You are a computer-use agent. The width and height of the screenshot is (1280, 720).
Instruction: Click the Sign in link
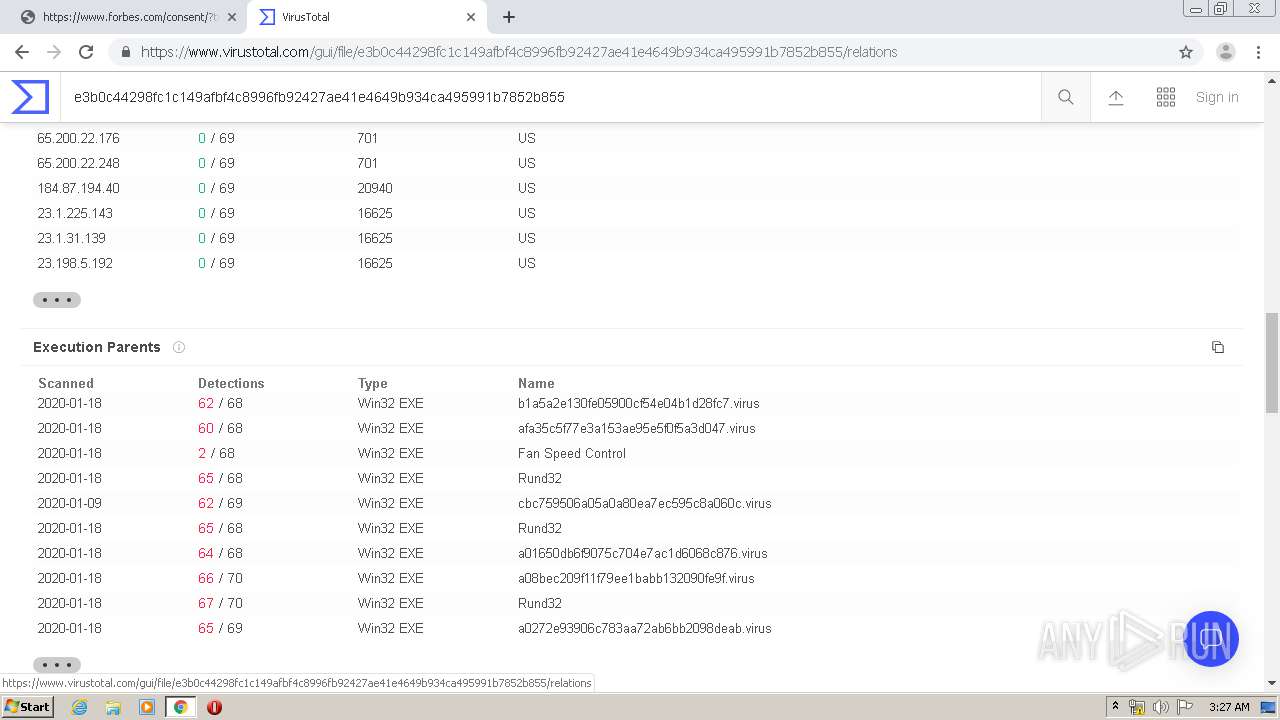[1217, 97]
